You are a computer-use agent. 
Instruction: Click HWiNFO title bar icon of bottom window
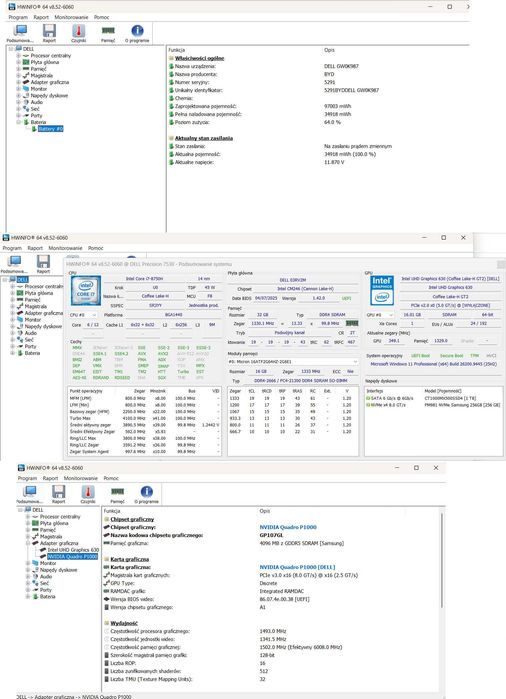pyautogui.click(x=21, y=468)
